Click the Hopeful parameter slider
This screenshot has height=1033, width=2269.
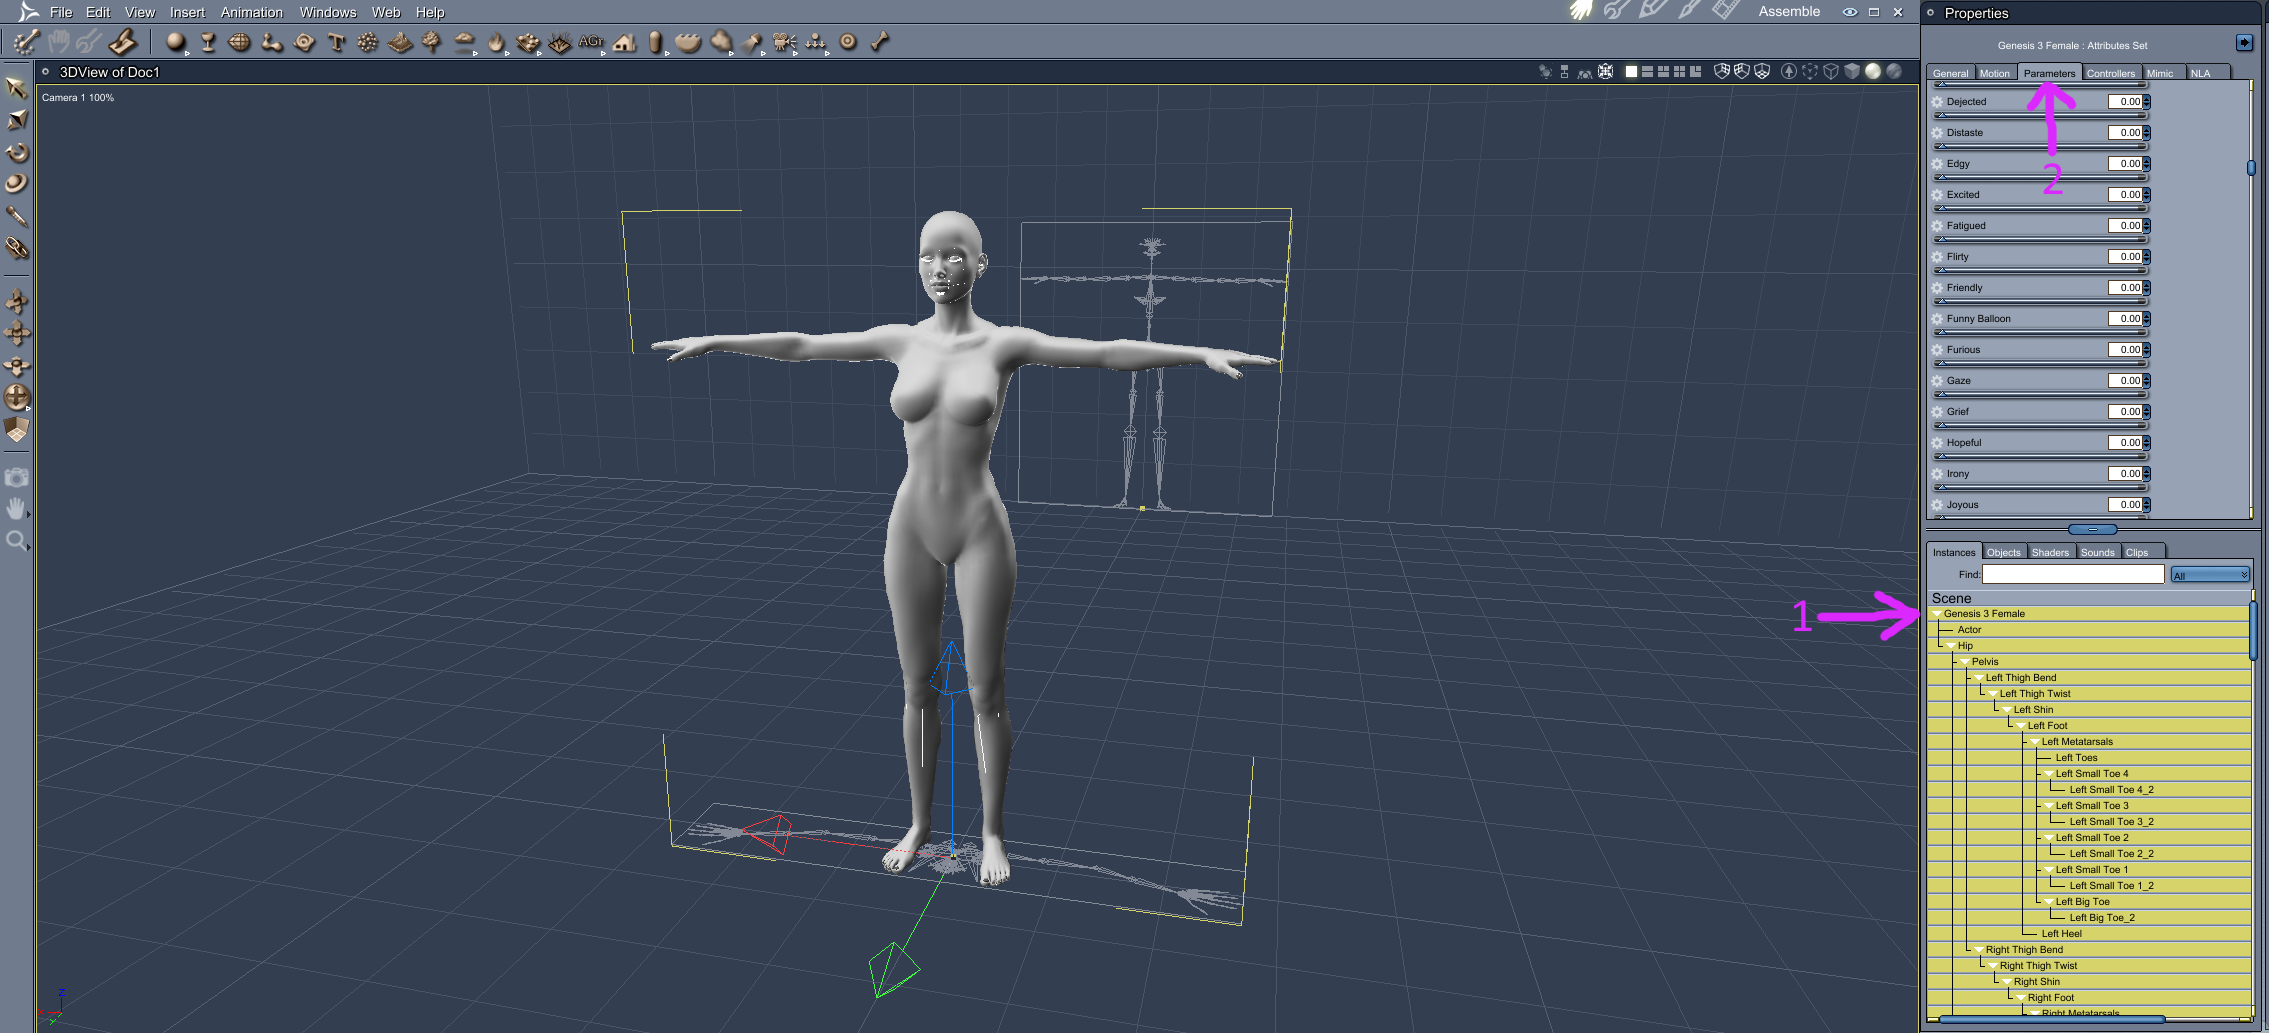pos(2041,456)
